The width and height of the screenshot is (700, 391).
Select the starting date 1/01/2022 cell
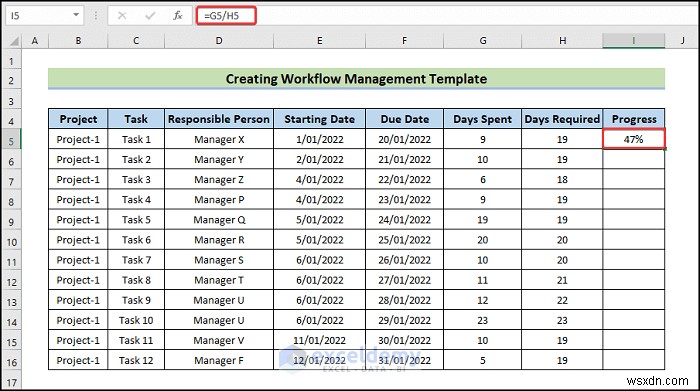[x=320, y=139]
